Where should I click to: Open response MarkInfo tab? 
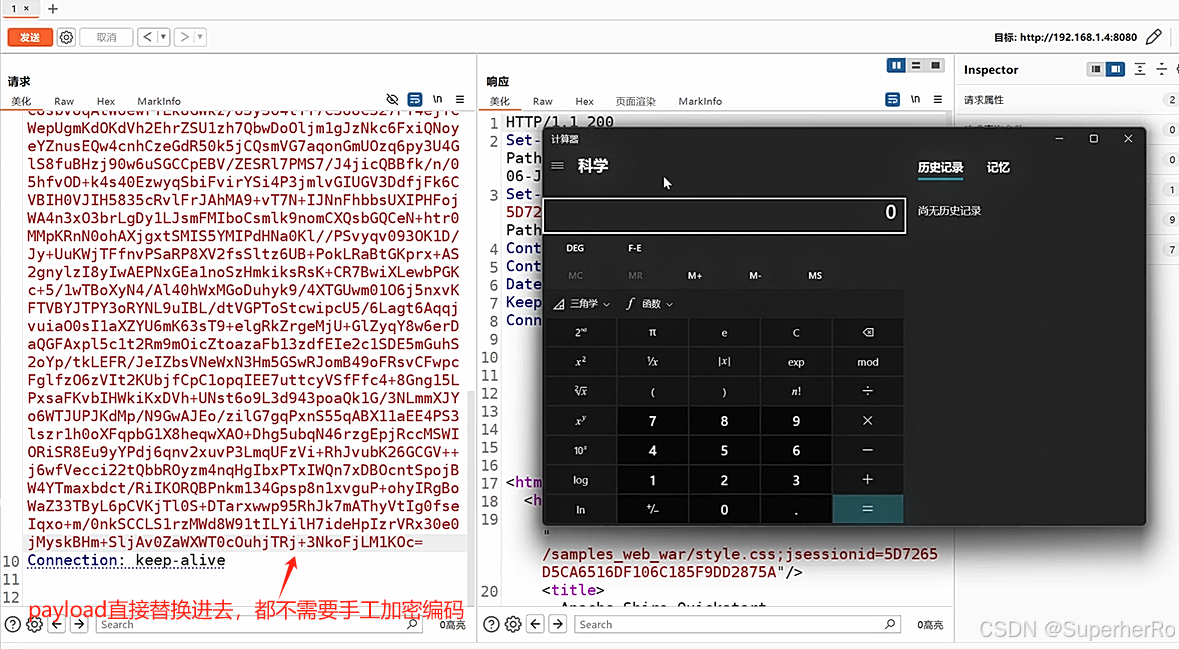click(x=700, y=101)
